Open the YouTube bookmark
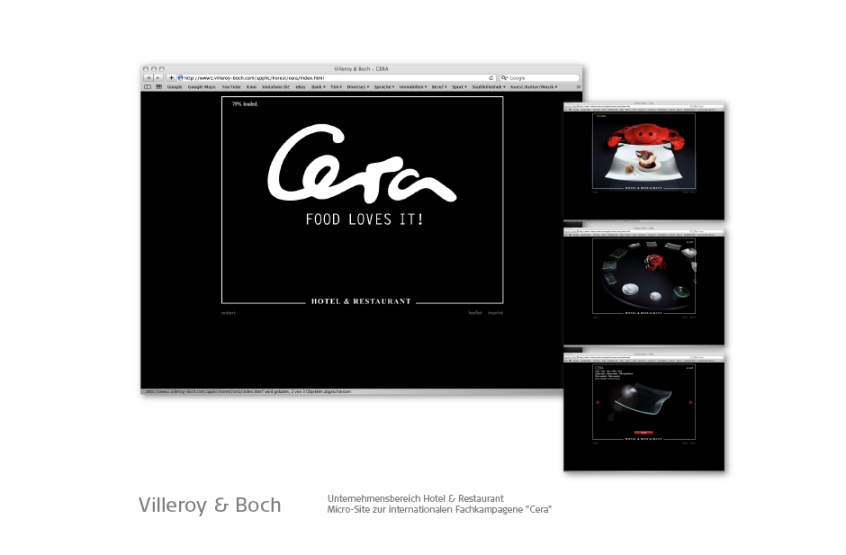Viewport: 846px width, 555px height. pyautogui.click(x=231, y=87)
